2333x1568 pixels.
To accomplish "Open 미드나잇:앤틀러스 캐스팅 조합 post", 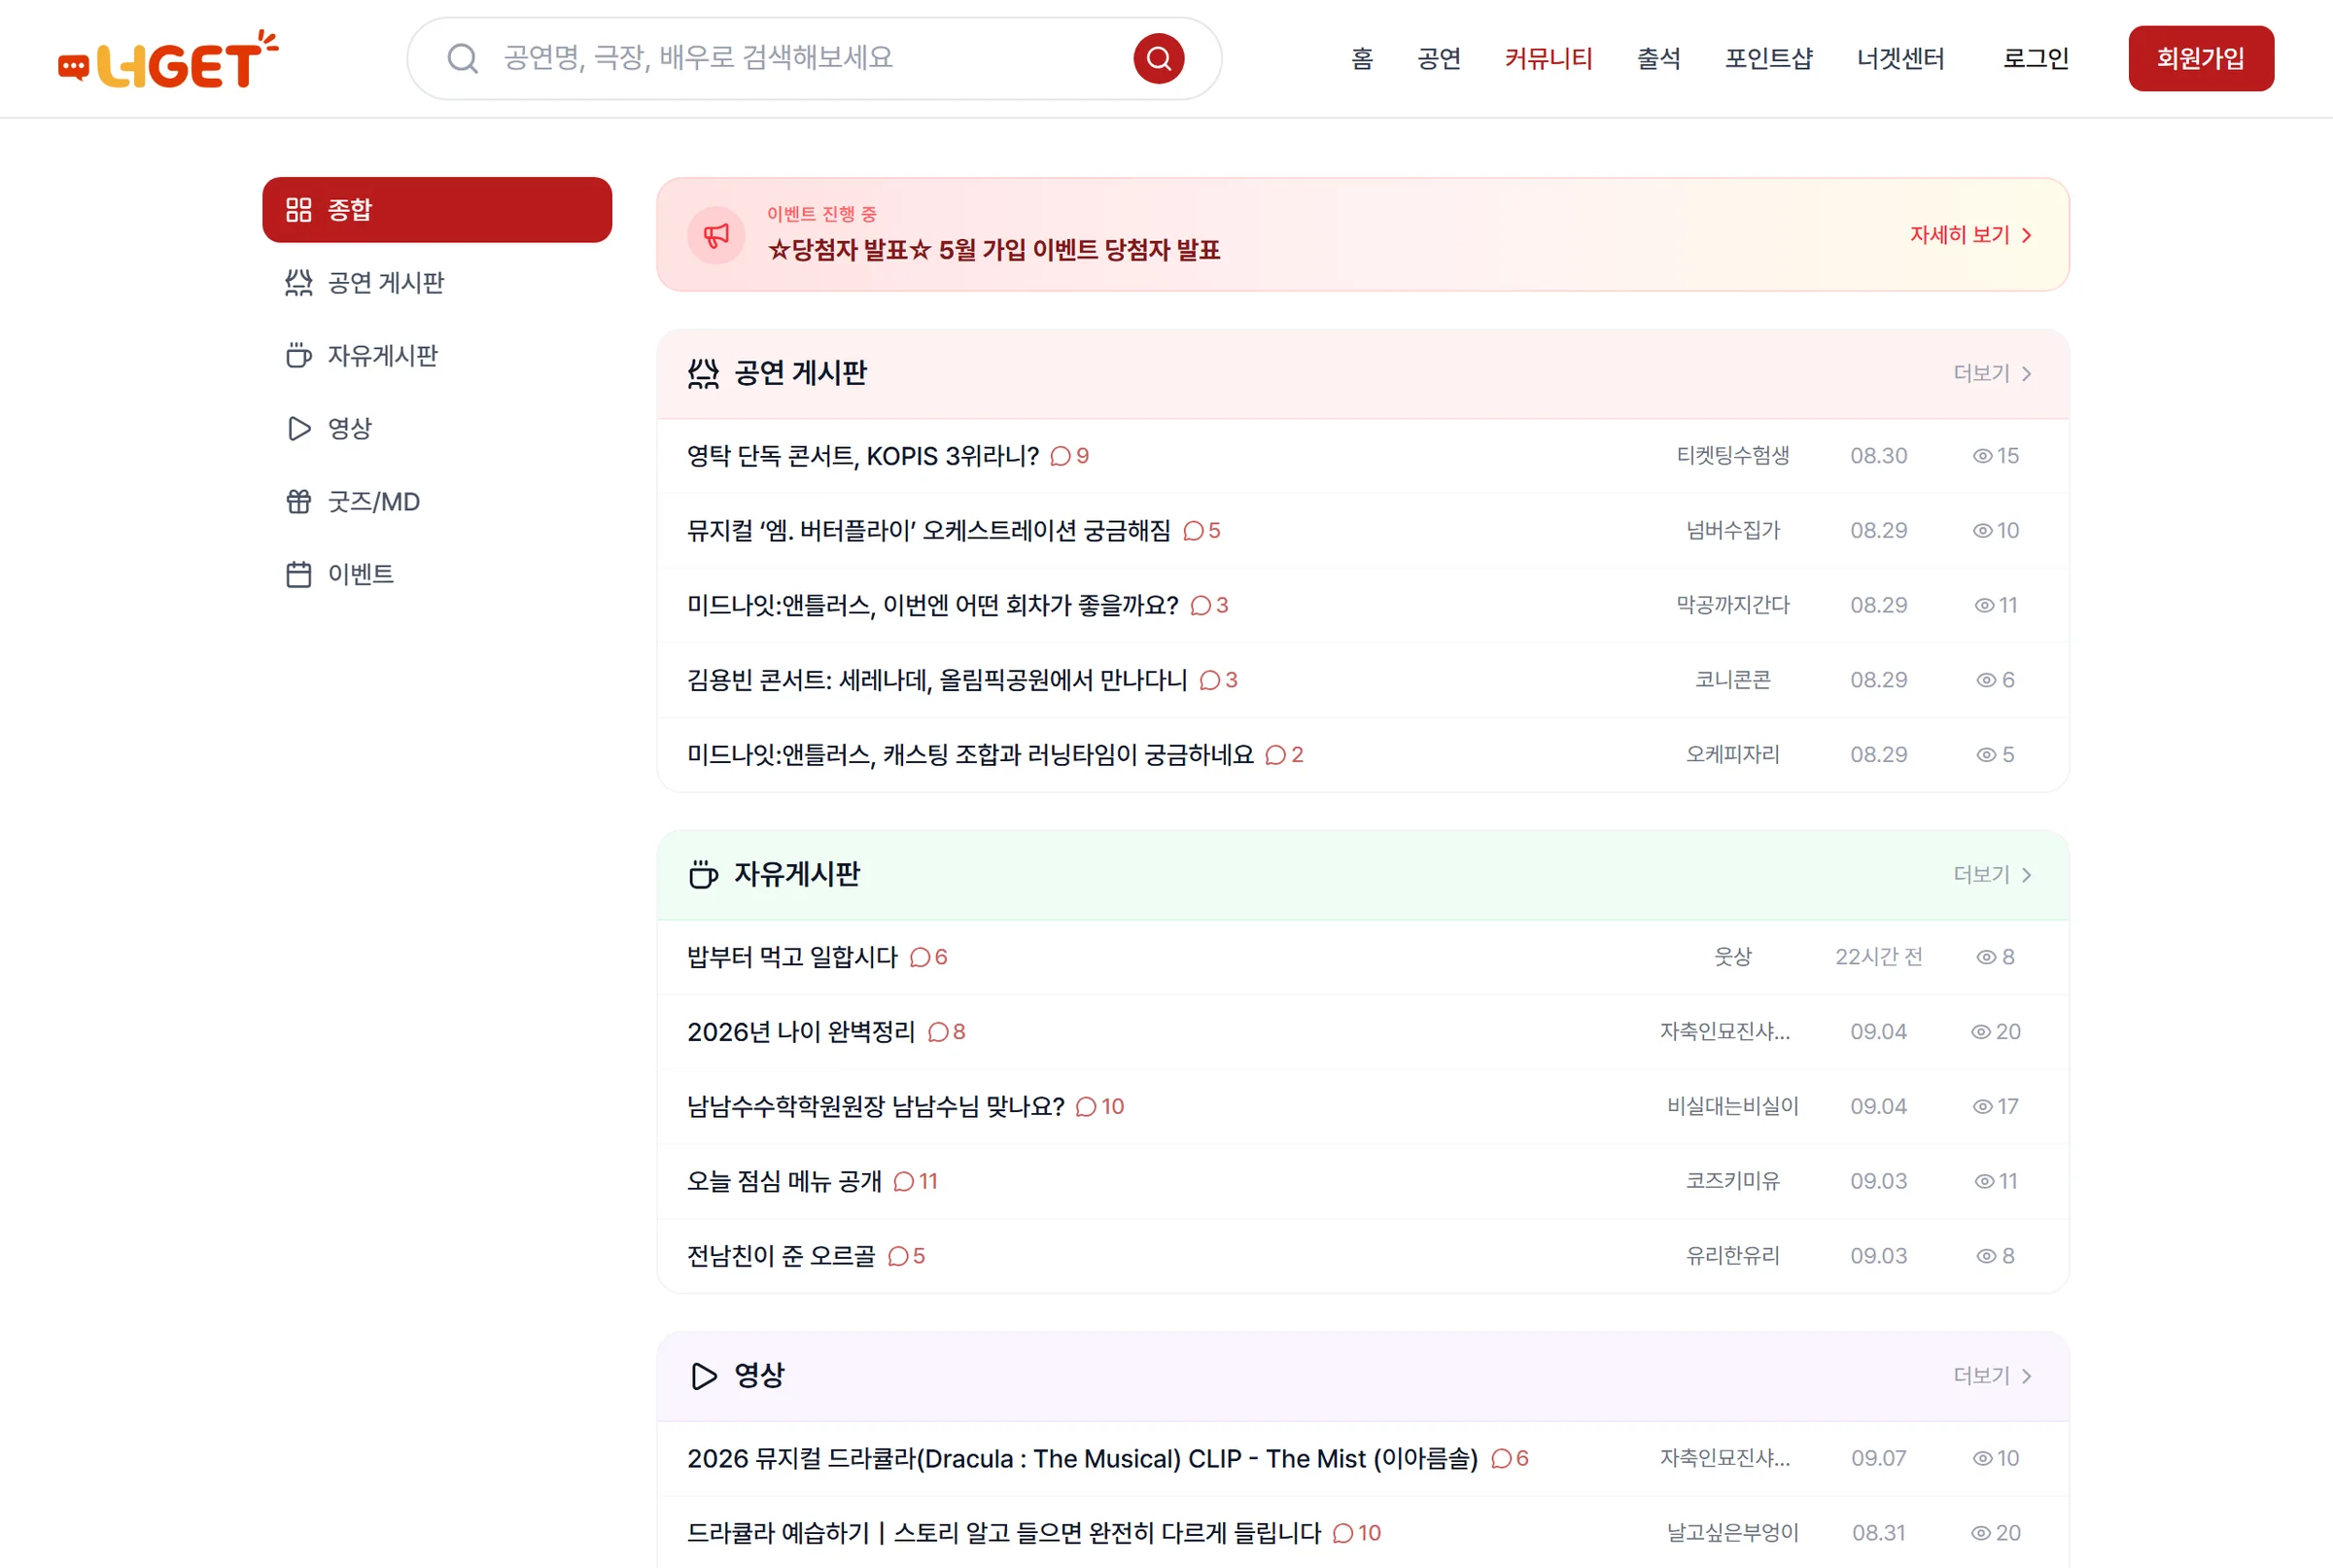I will 970,755.
